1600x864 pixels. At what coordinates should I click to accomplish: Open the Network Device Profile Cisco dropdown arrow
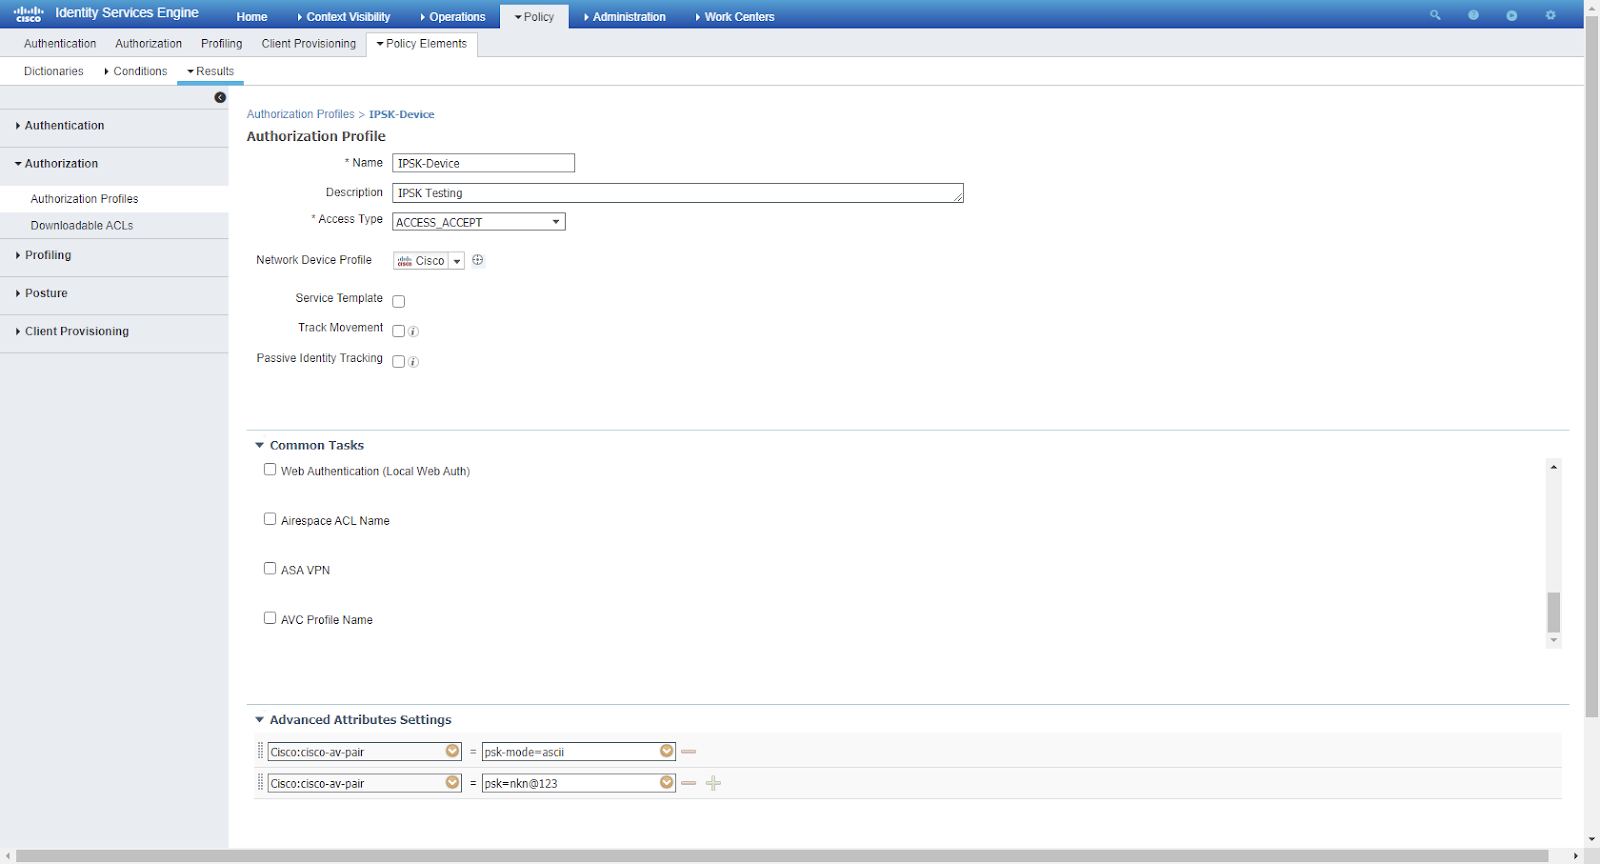[x=457, y=261]
